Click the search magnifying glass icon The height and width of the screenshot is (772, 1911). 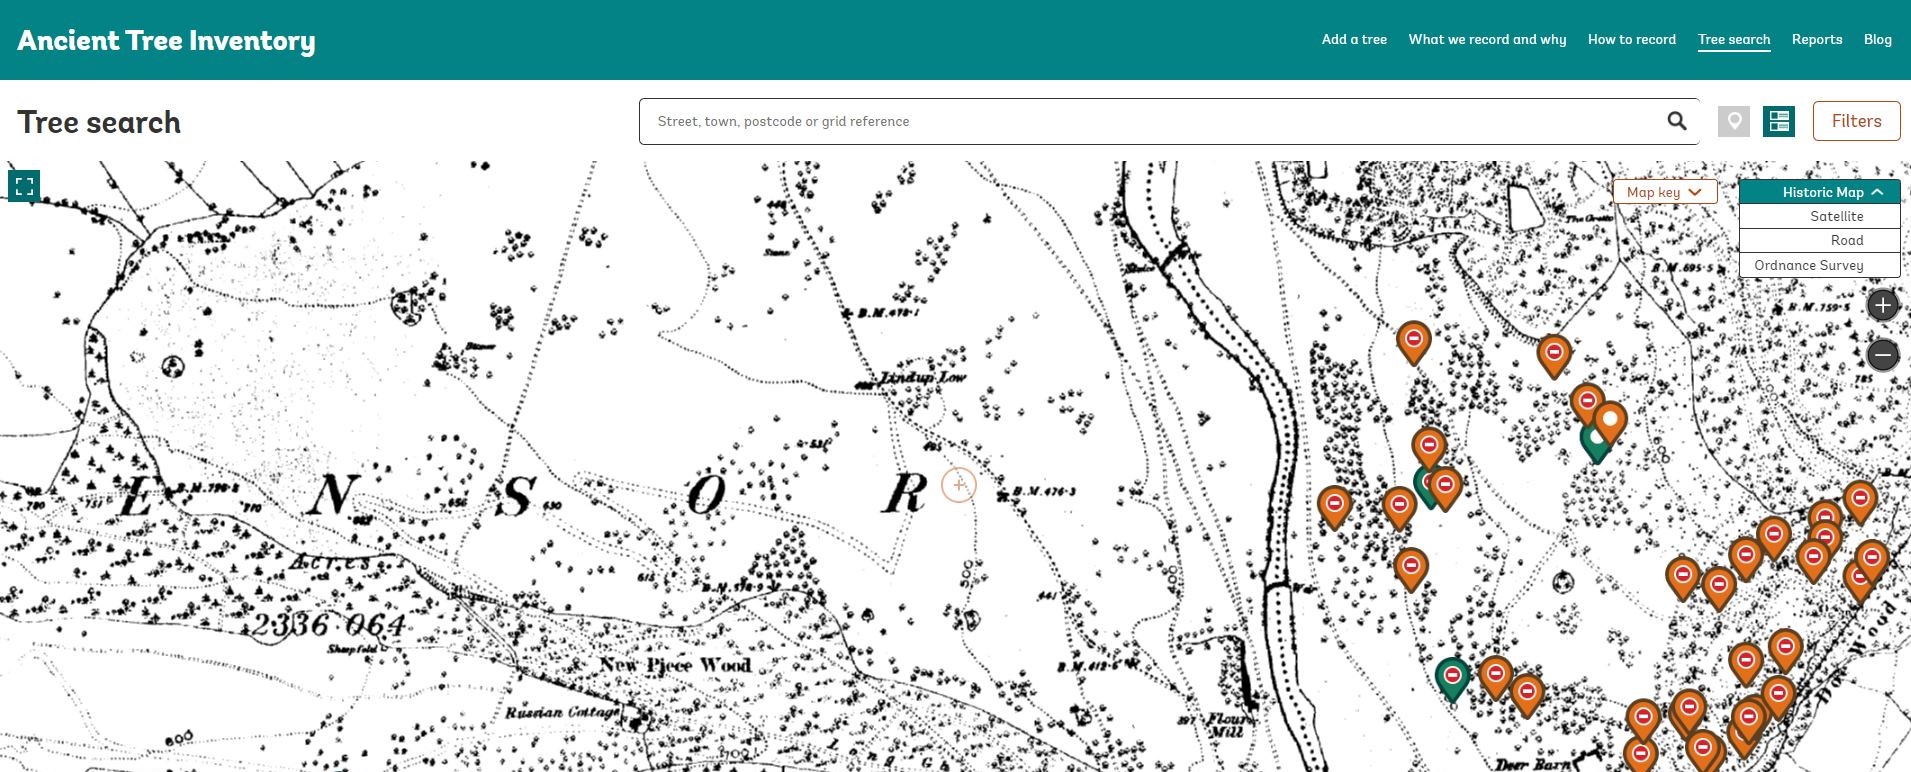click(1677, 121)
